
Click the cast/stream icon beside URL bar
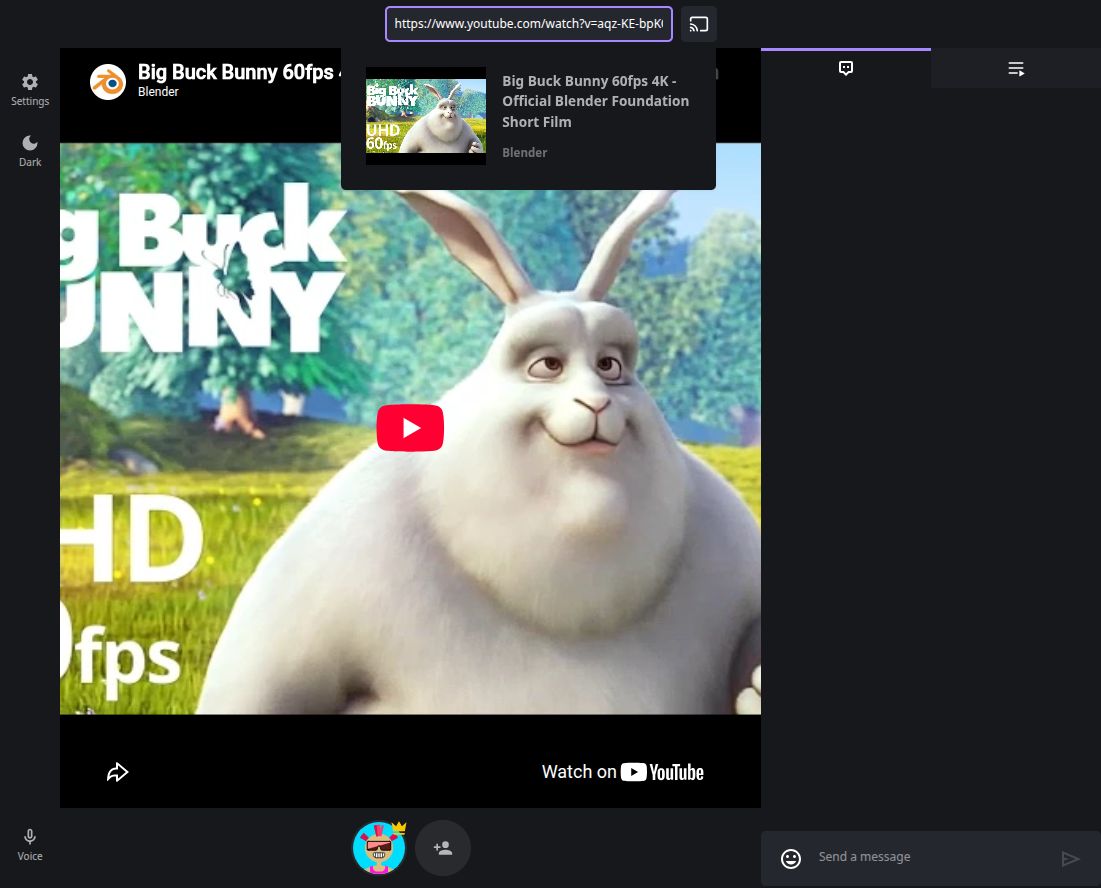point(699,25)
